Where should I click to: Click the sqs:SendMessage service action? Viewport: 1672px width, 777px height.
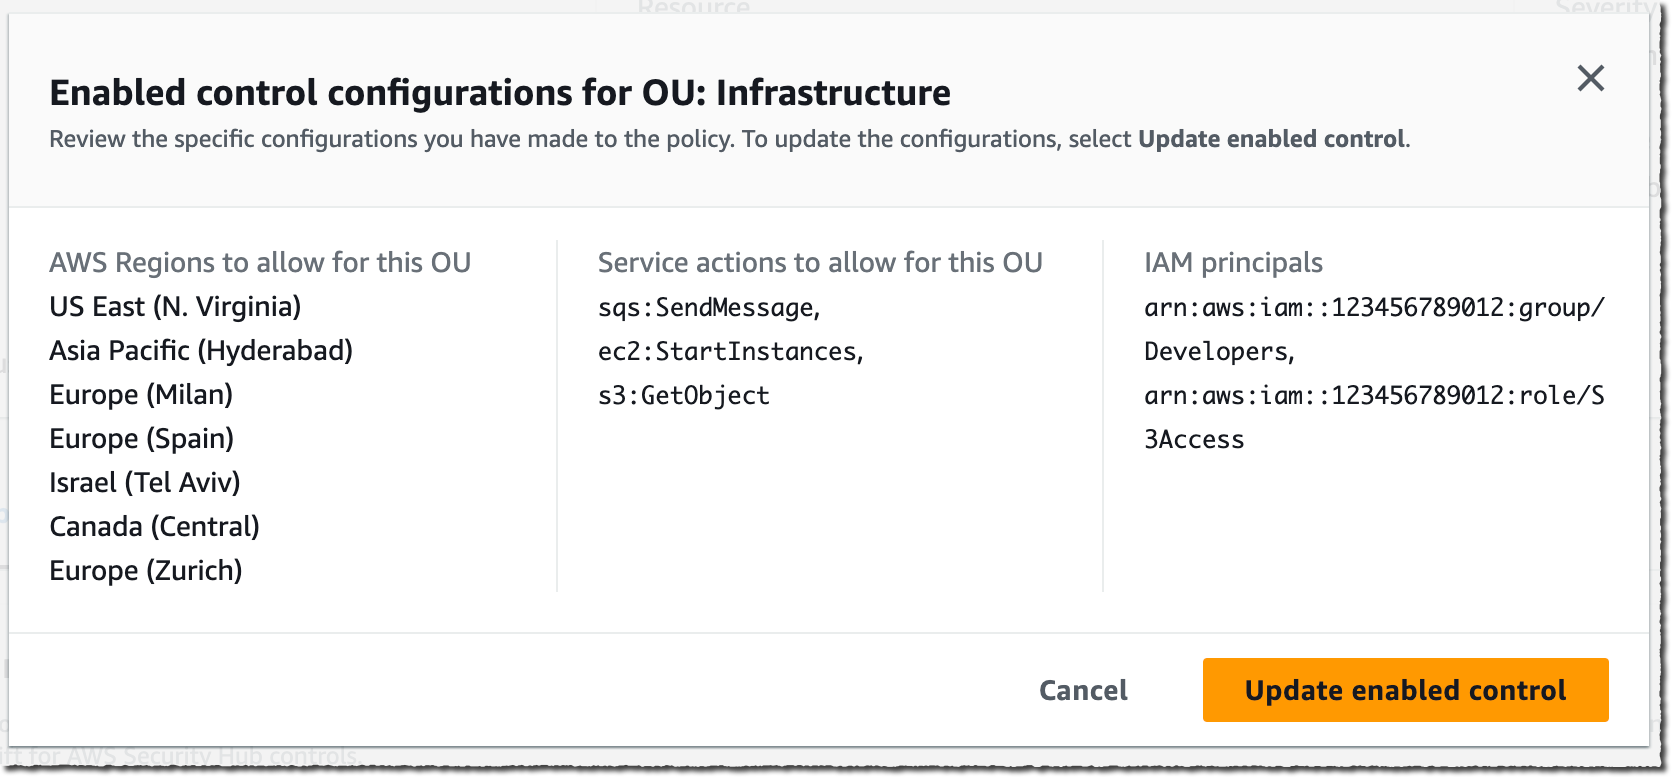point(708,307)
